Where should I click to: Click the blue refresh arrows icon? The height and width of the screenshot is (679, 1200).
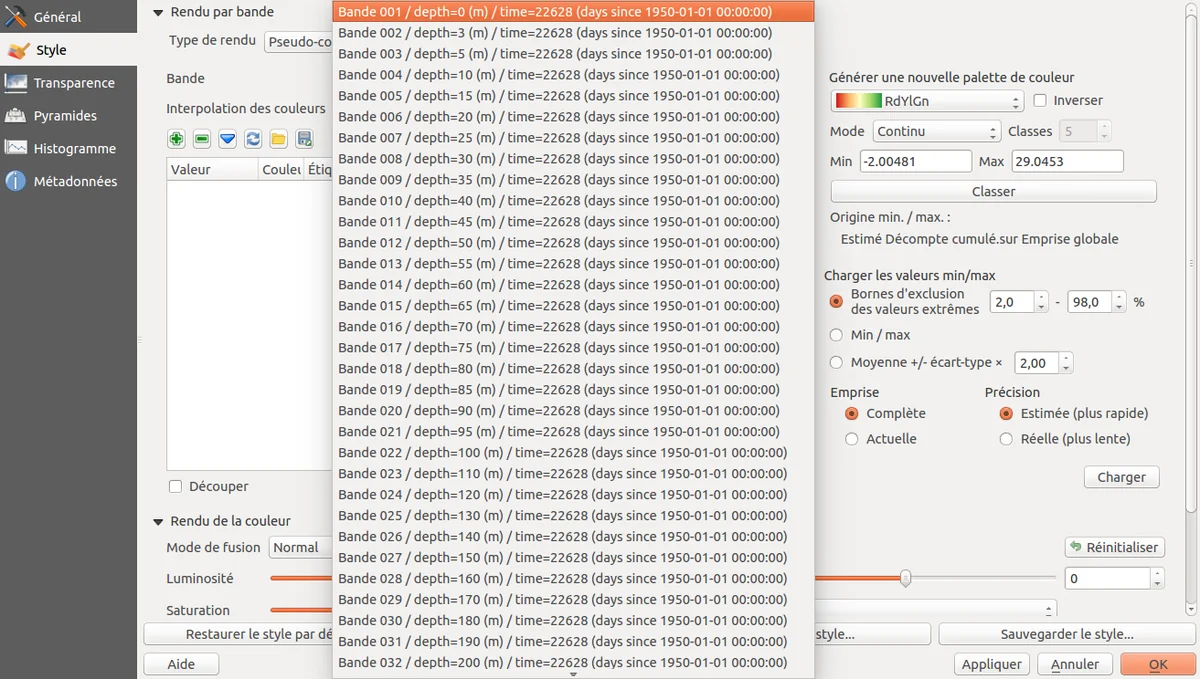point(253,139)
